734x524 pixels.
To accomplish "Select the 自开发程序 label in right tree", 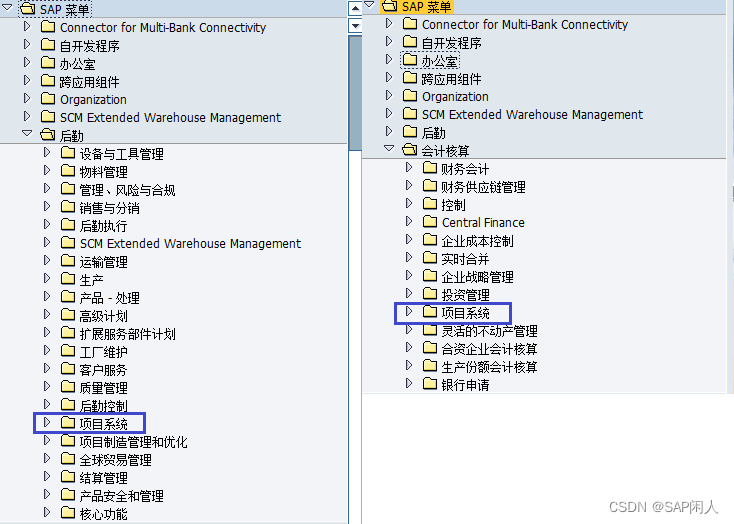I will click(x=452, y=43).
